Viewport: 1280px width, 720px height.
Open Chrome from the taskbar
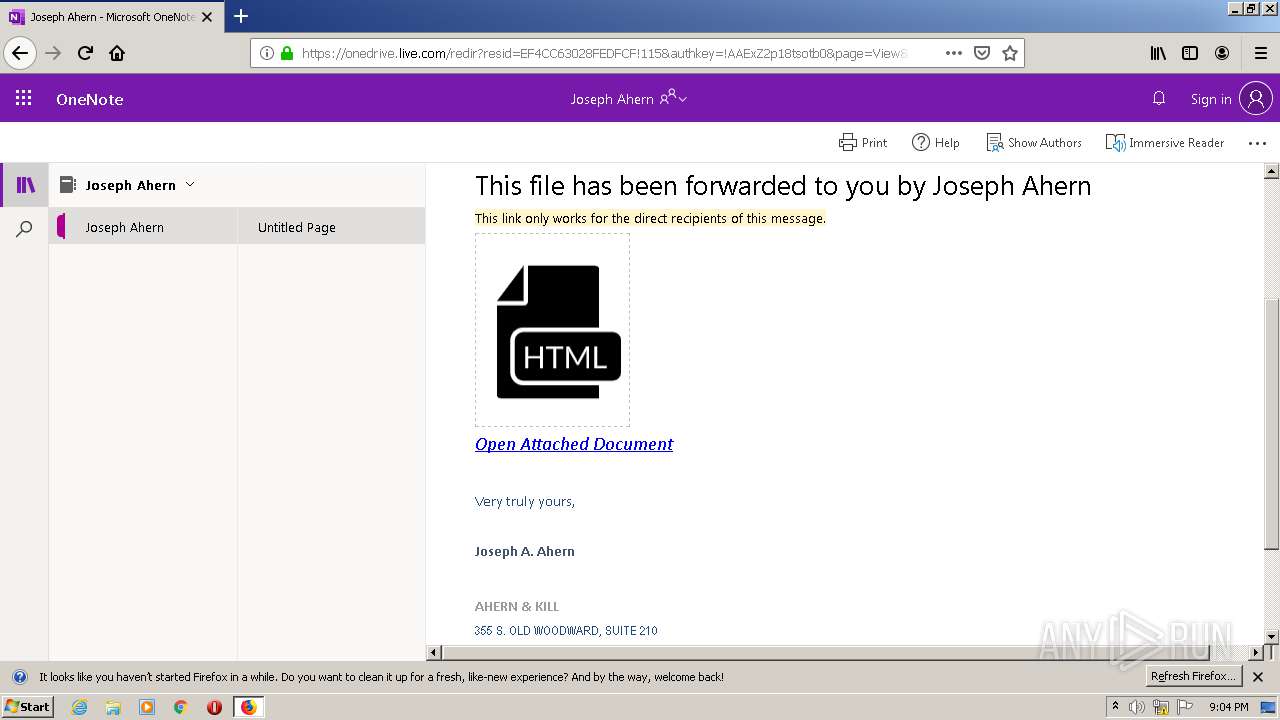point(181,707)
